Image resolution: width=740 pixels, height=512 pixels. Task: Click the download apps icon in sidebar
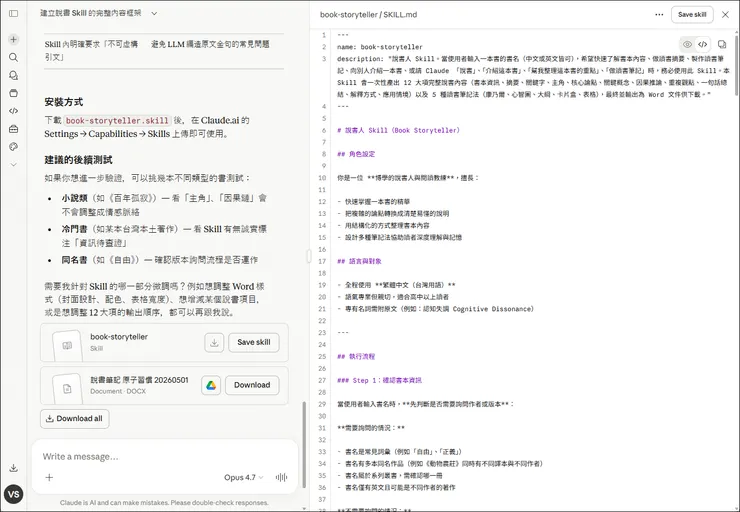tap(14, 468)
